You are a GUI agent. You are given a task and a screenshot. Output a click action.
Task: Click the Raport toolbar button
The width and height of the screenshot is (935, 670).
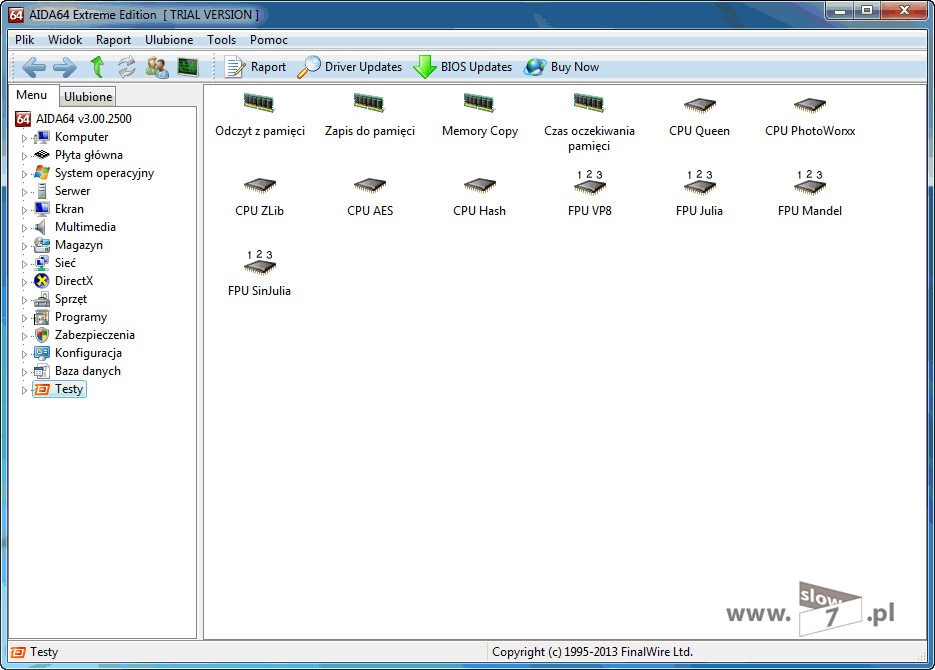click(255, 67)
